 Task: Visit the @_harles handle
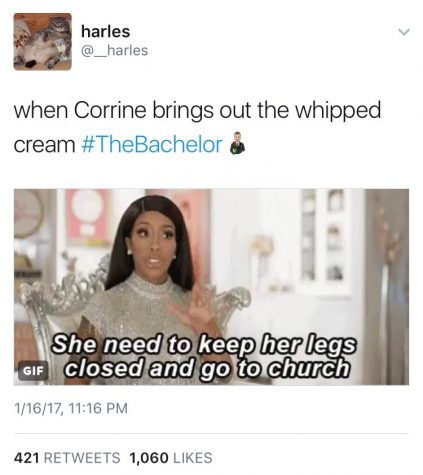(x=114, y=51)
